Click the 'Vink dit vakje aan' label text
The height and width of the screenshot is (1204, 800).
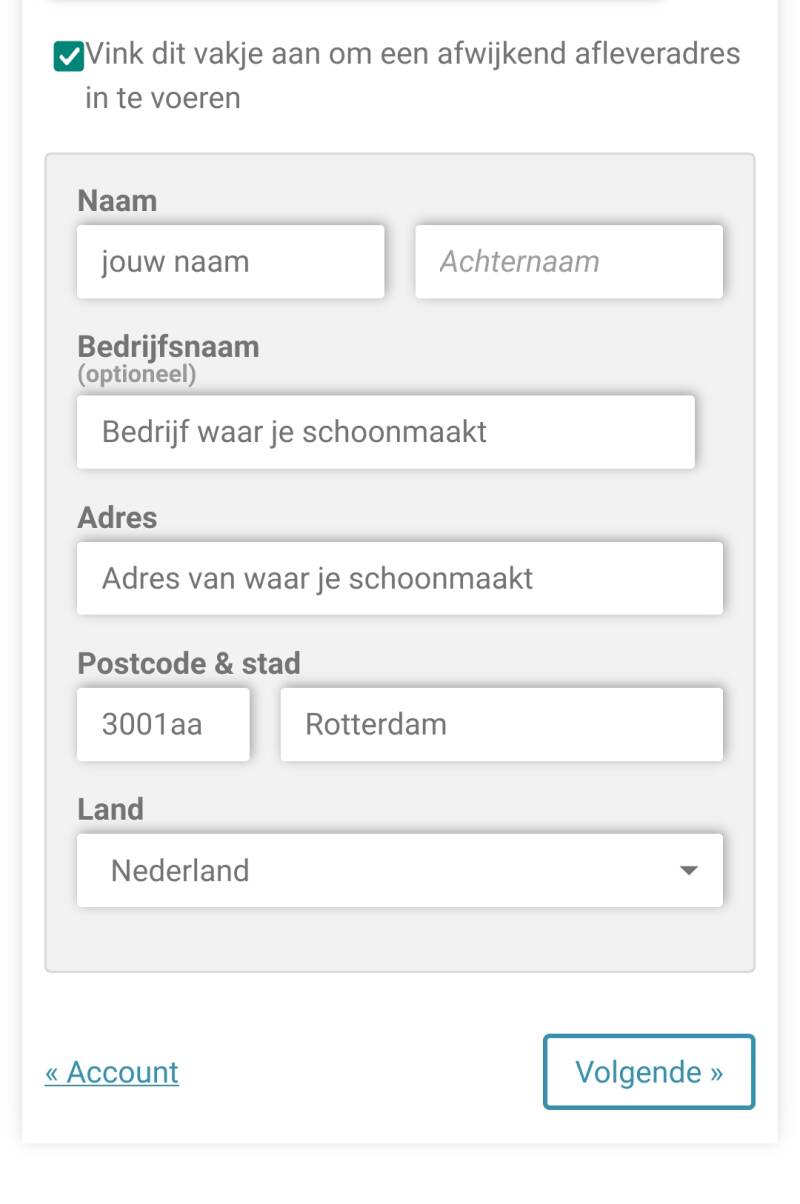tap(412, 53)
